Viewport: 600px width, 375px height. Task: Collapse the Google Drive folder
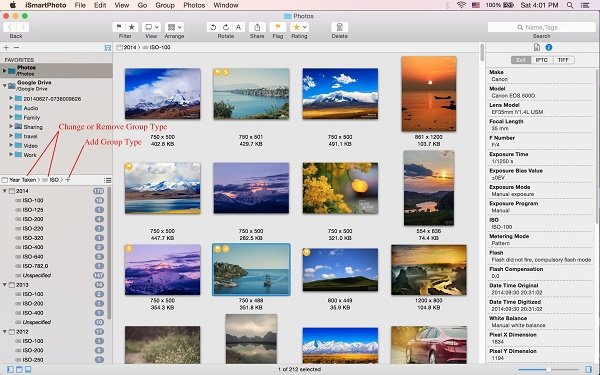coord(5,85)
